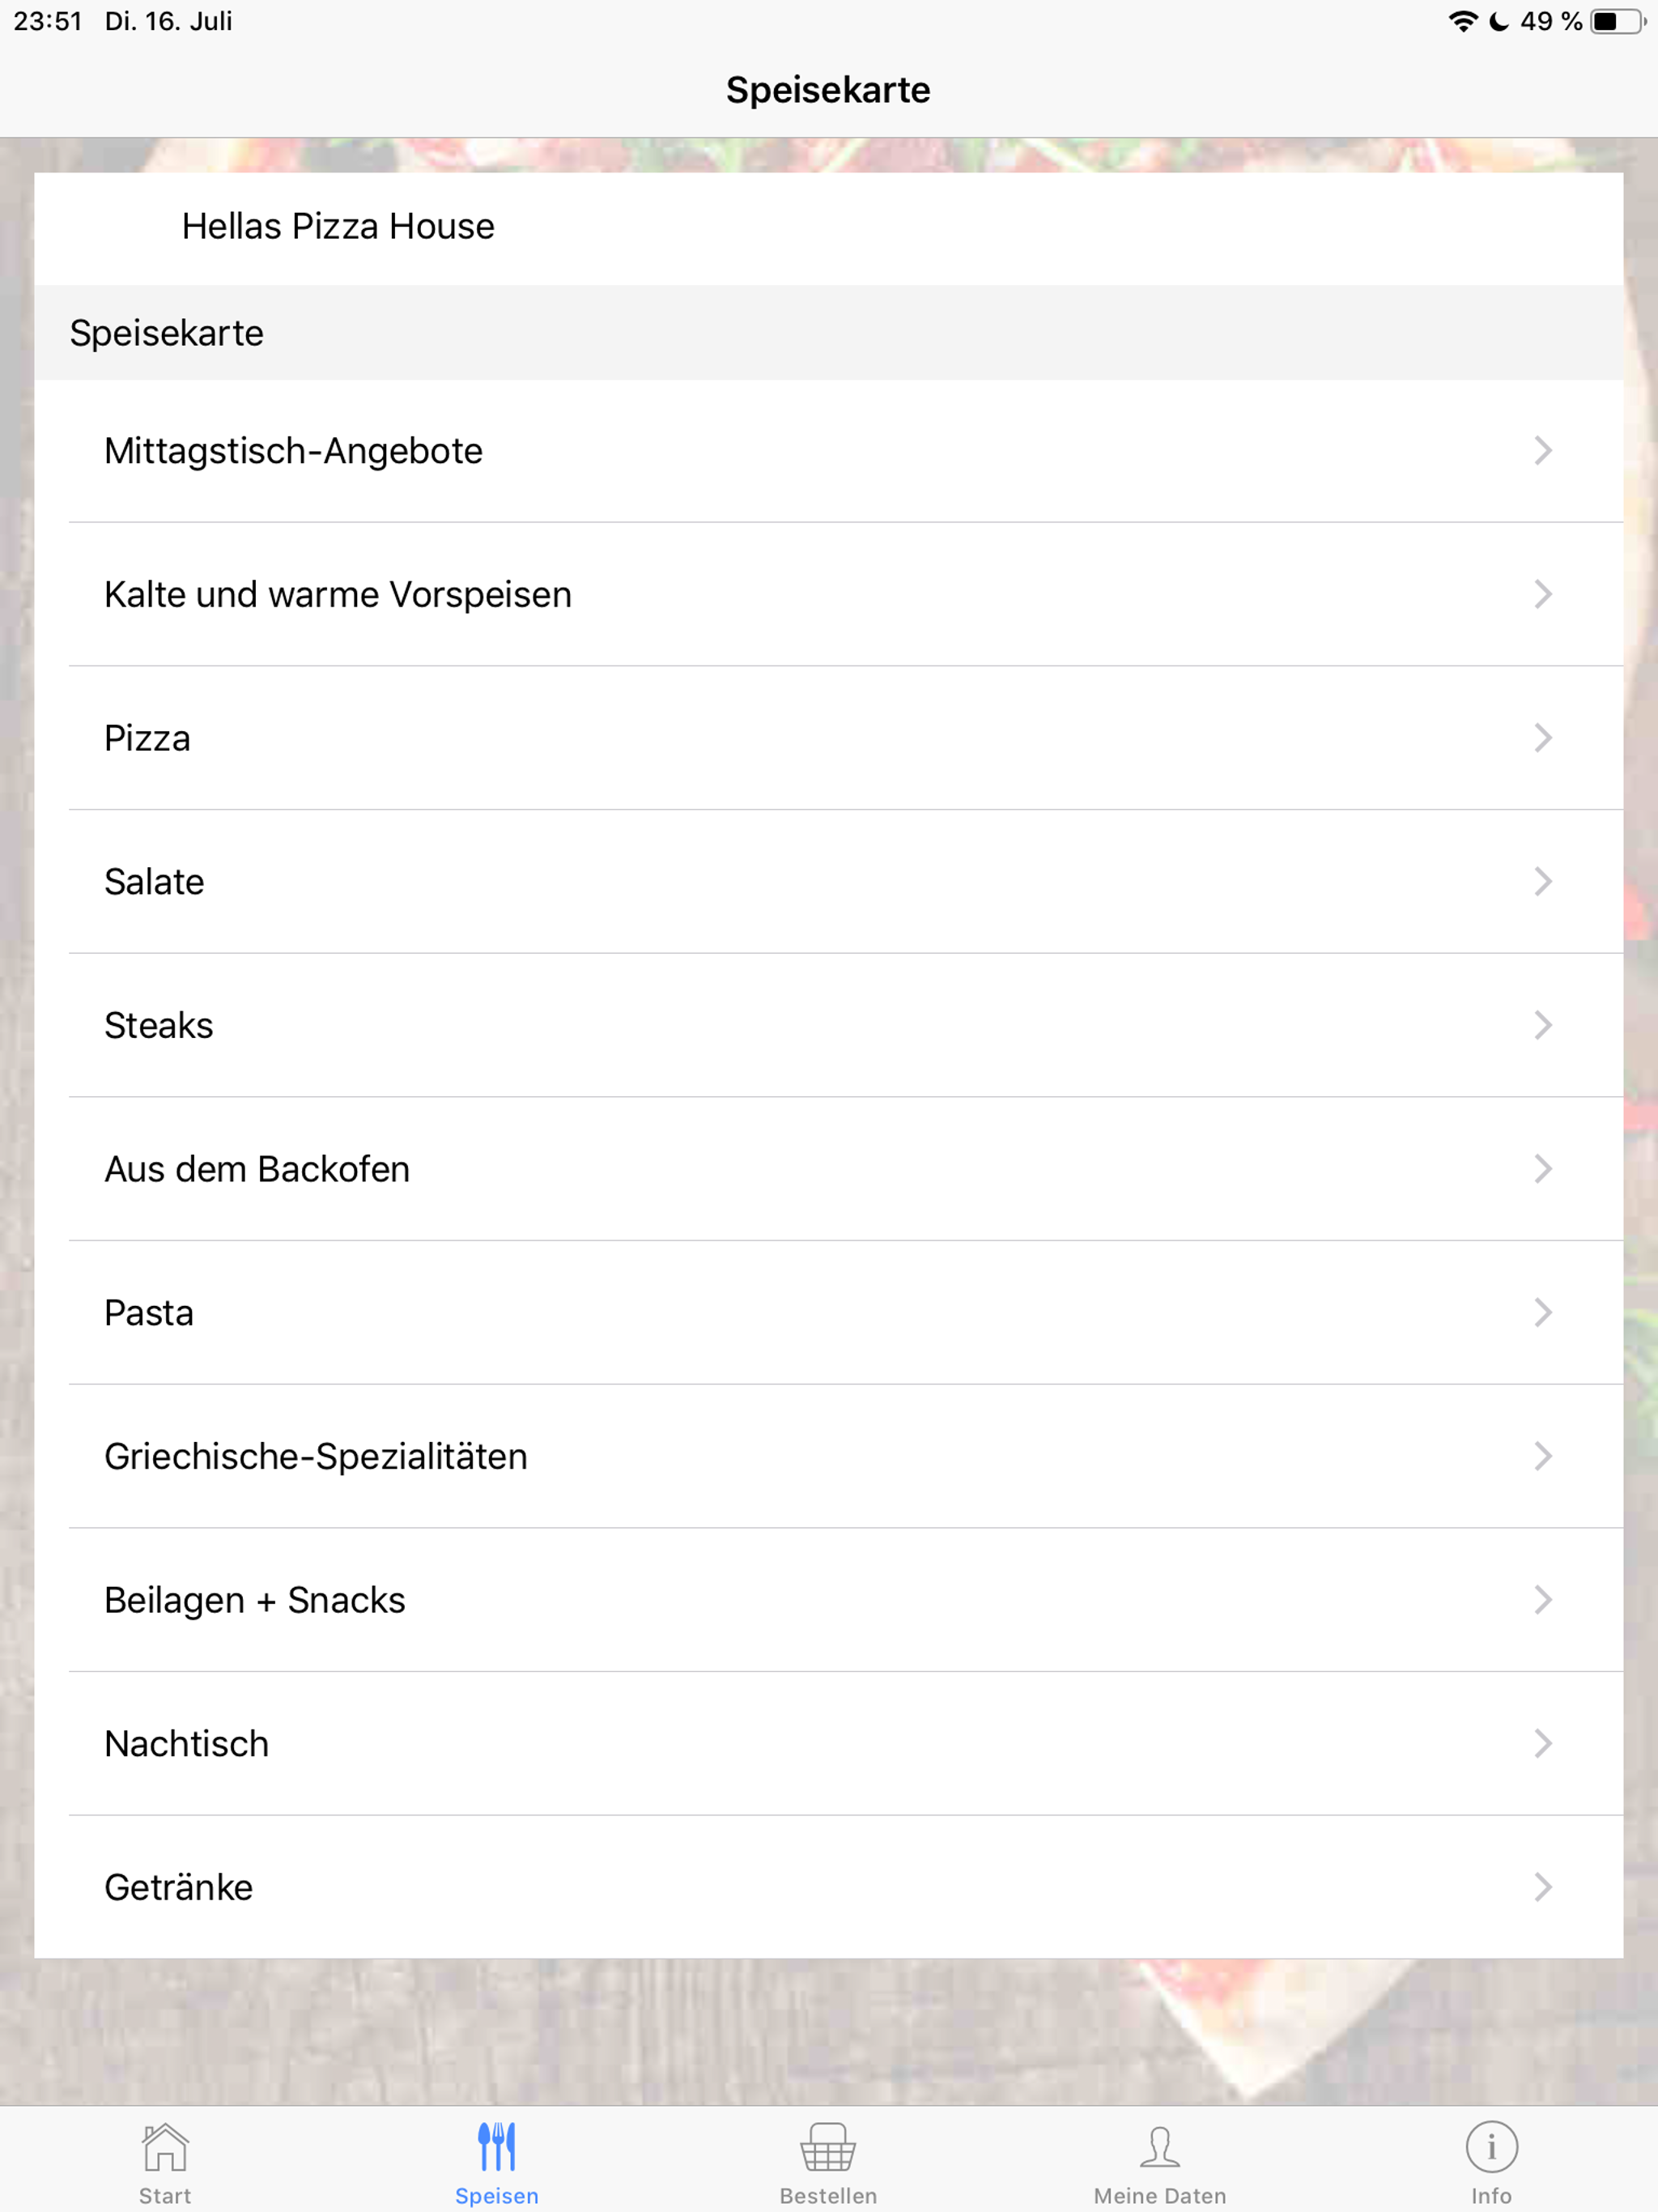Tap the battery indicator in status bar
1658x2212 pixels.
pyautogui.click(x=1617, y=21)
